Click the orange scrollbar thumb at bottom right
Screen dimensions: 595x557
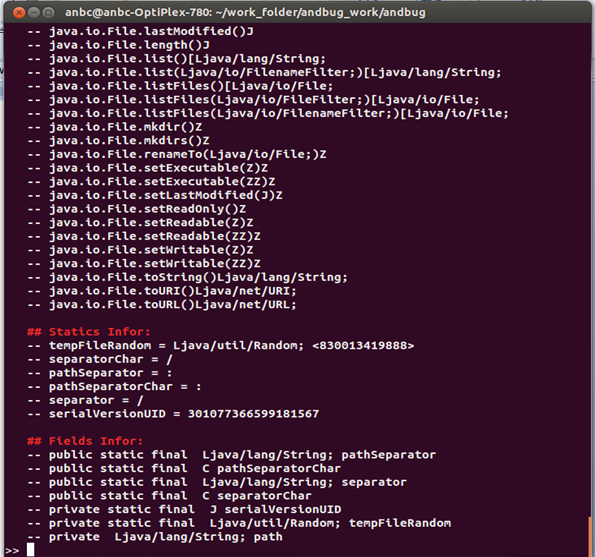coord(590,536)
